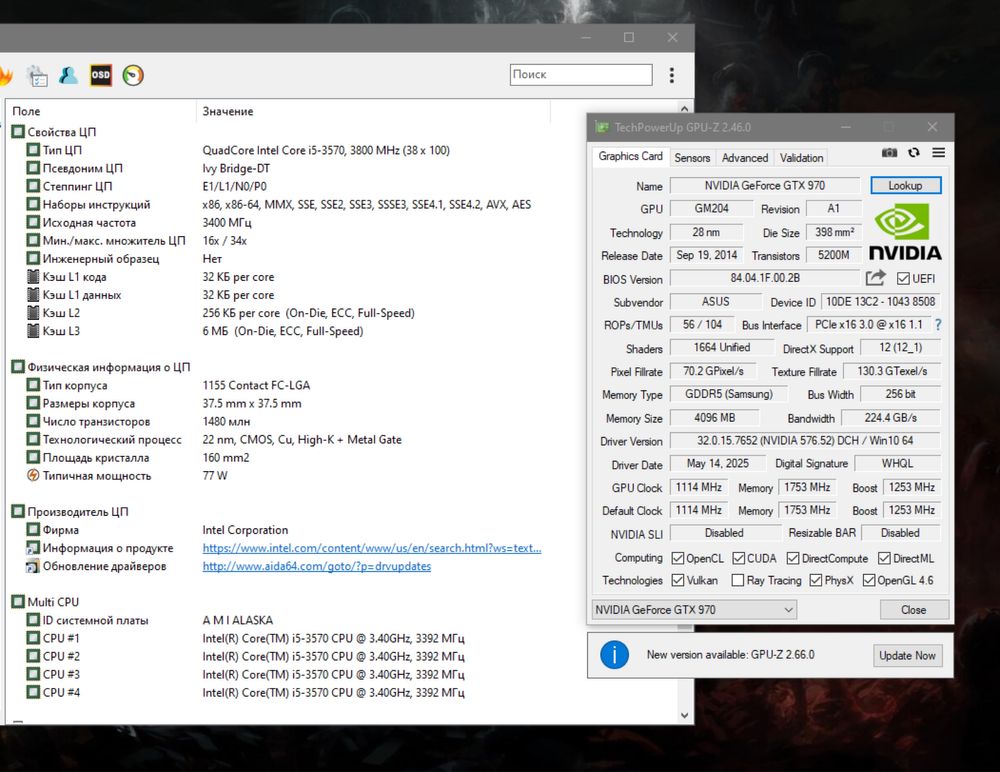Viewport: 1000px width, 772px height.
Task: Click the Тип ЦП row icon
Action: click(33, 150)
